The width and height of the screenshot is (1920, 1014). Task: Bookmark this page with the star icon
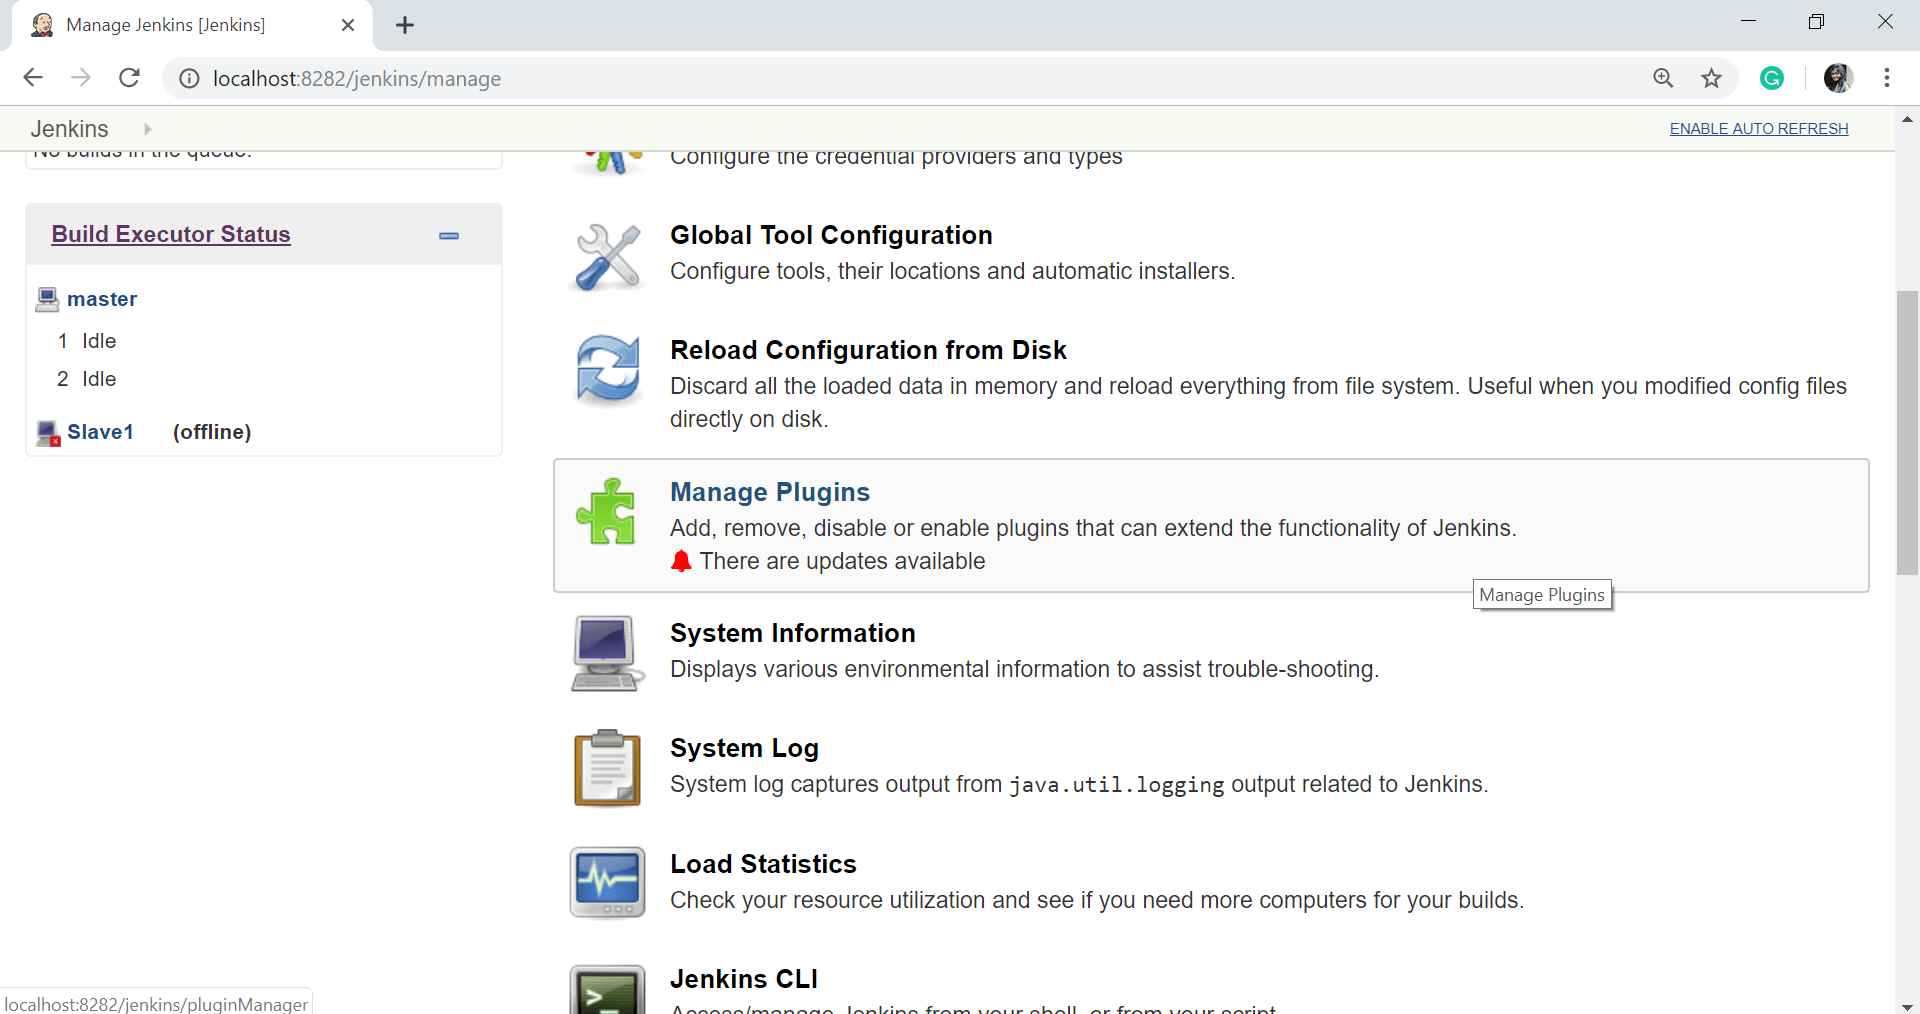(x=1712, y=78)
